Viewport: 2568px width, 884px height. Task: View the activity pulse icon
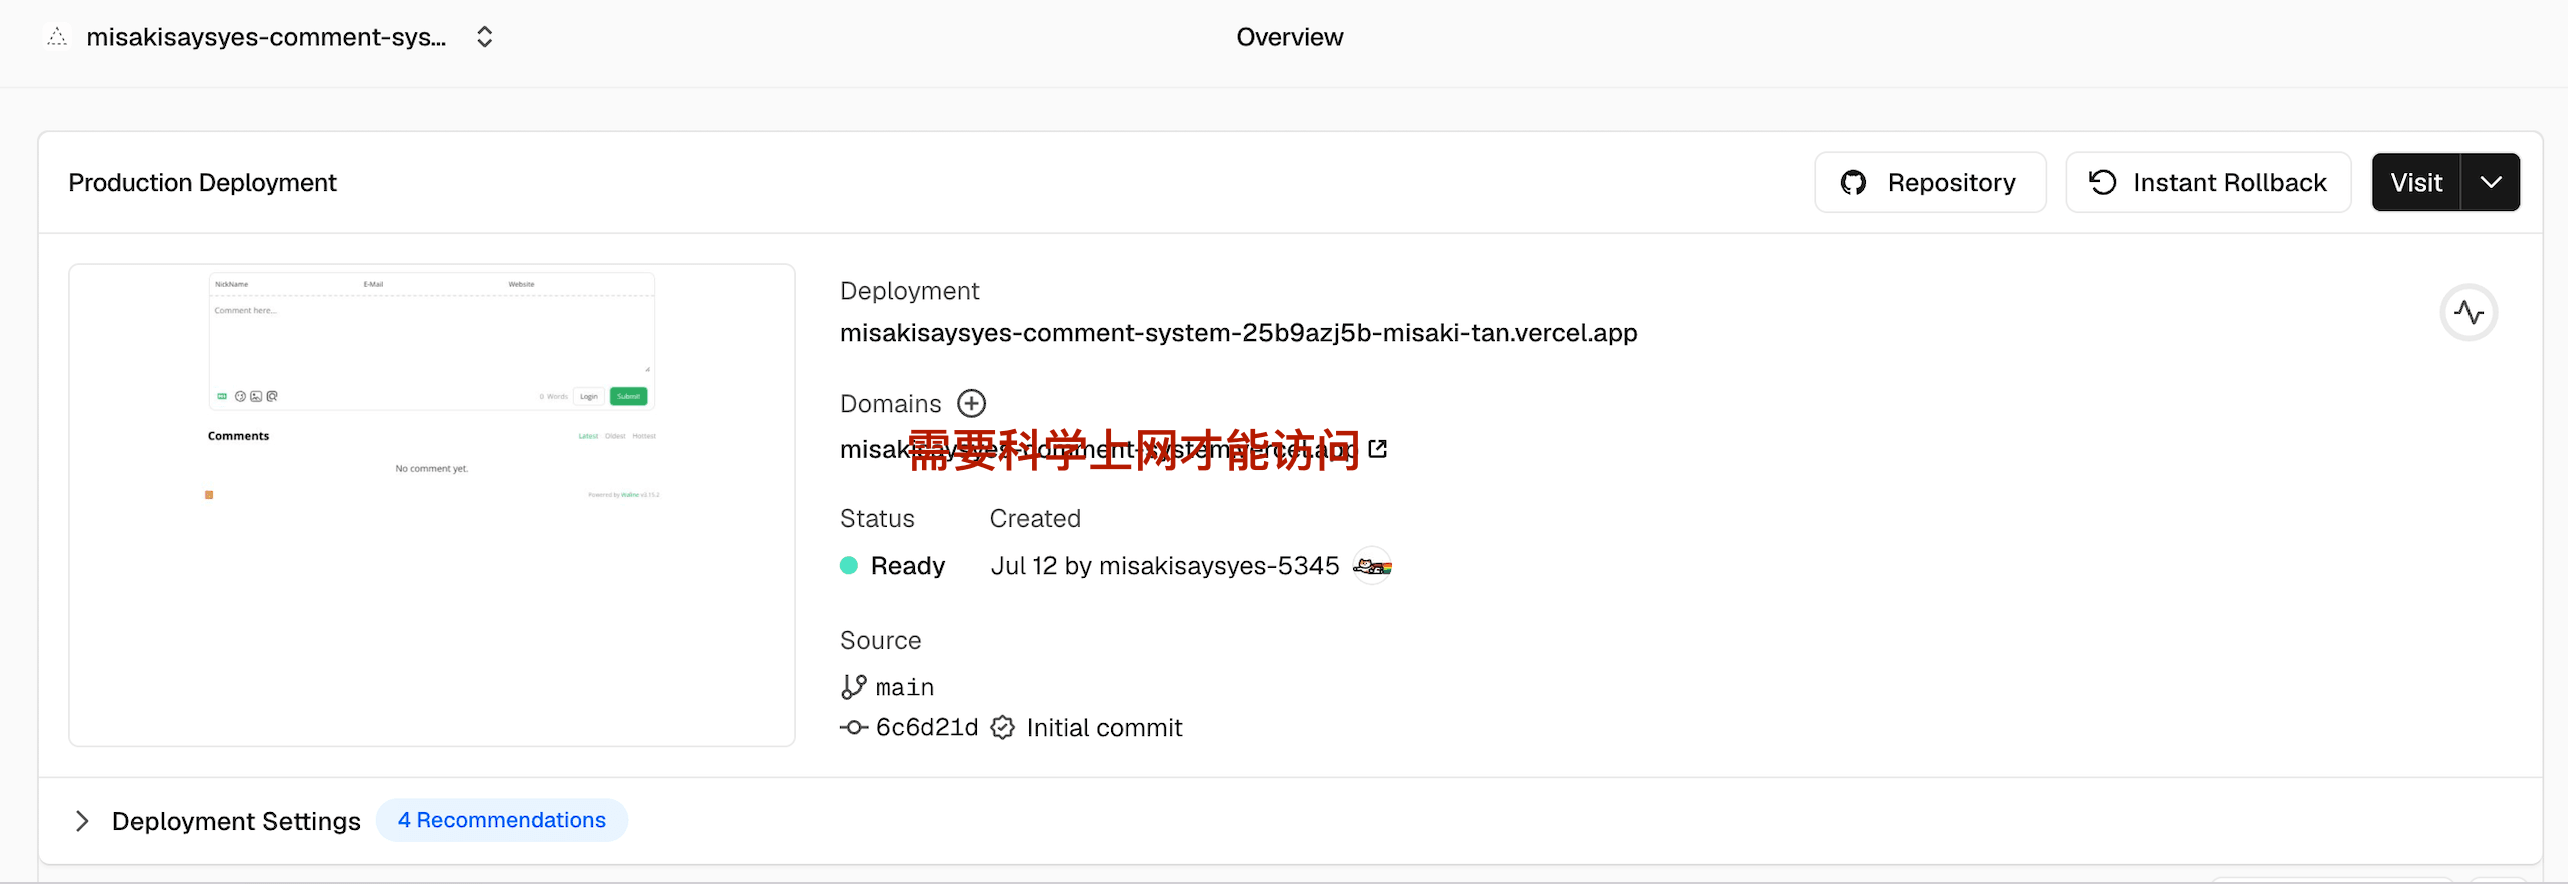point(2468,313)
